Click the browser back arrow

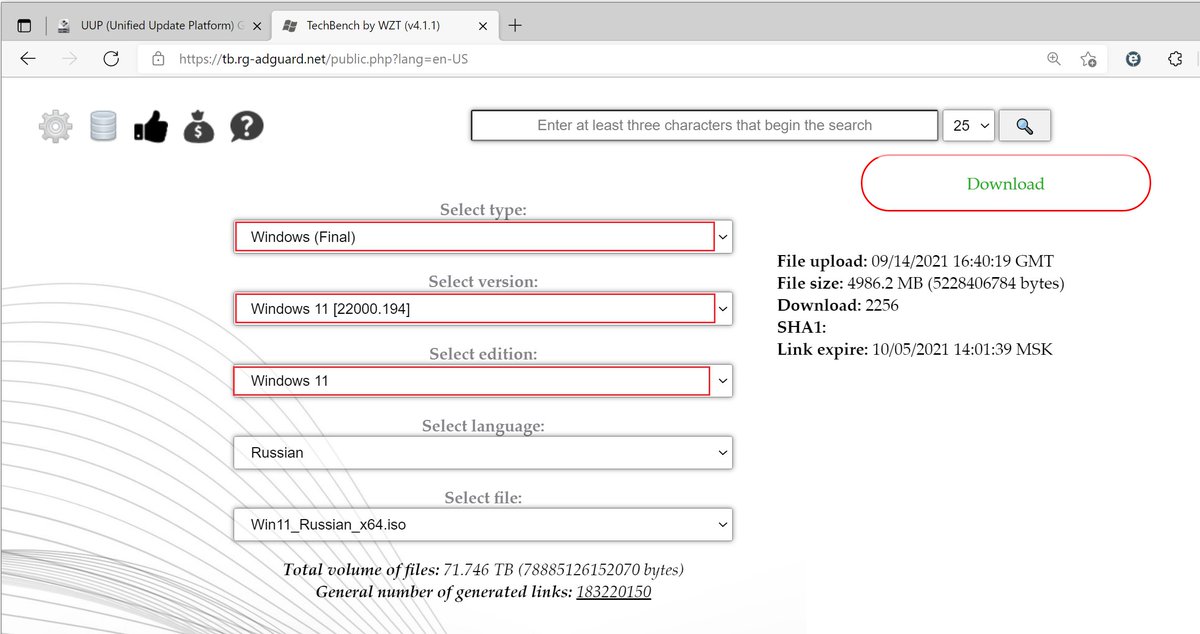tap(27, 59)
